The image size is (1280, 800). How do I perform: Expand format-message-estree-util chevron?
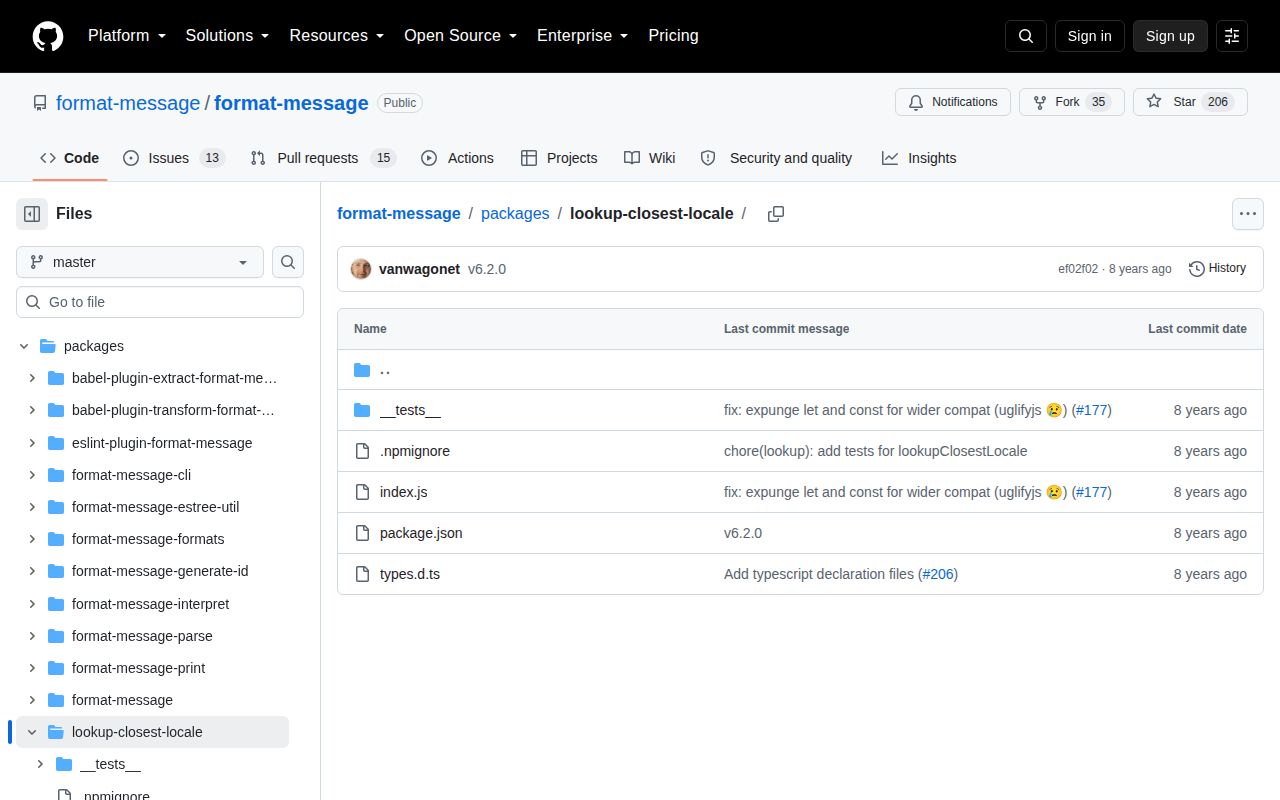(32, 507)
